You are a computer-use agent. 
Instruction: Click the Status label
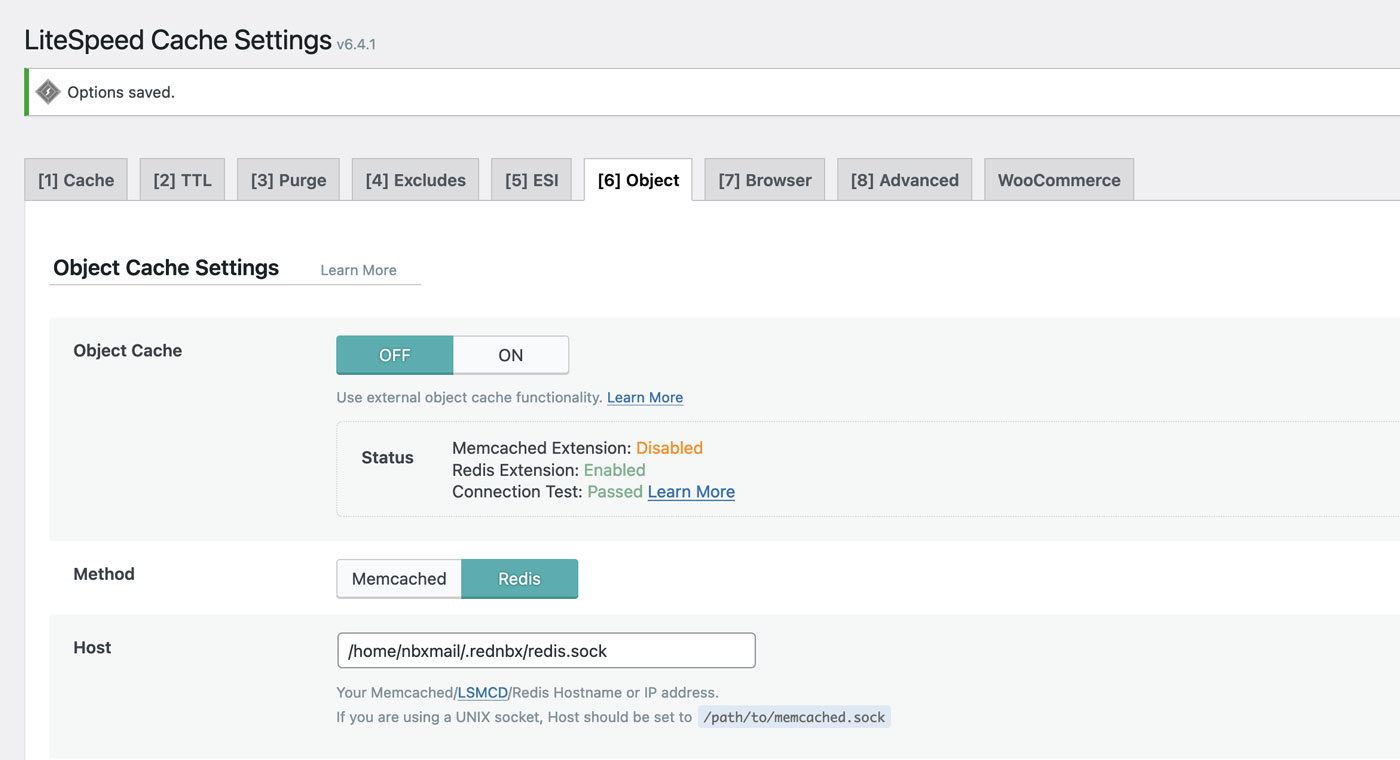(x=387, y=457)
